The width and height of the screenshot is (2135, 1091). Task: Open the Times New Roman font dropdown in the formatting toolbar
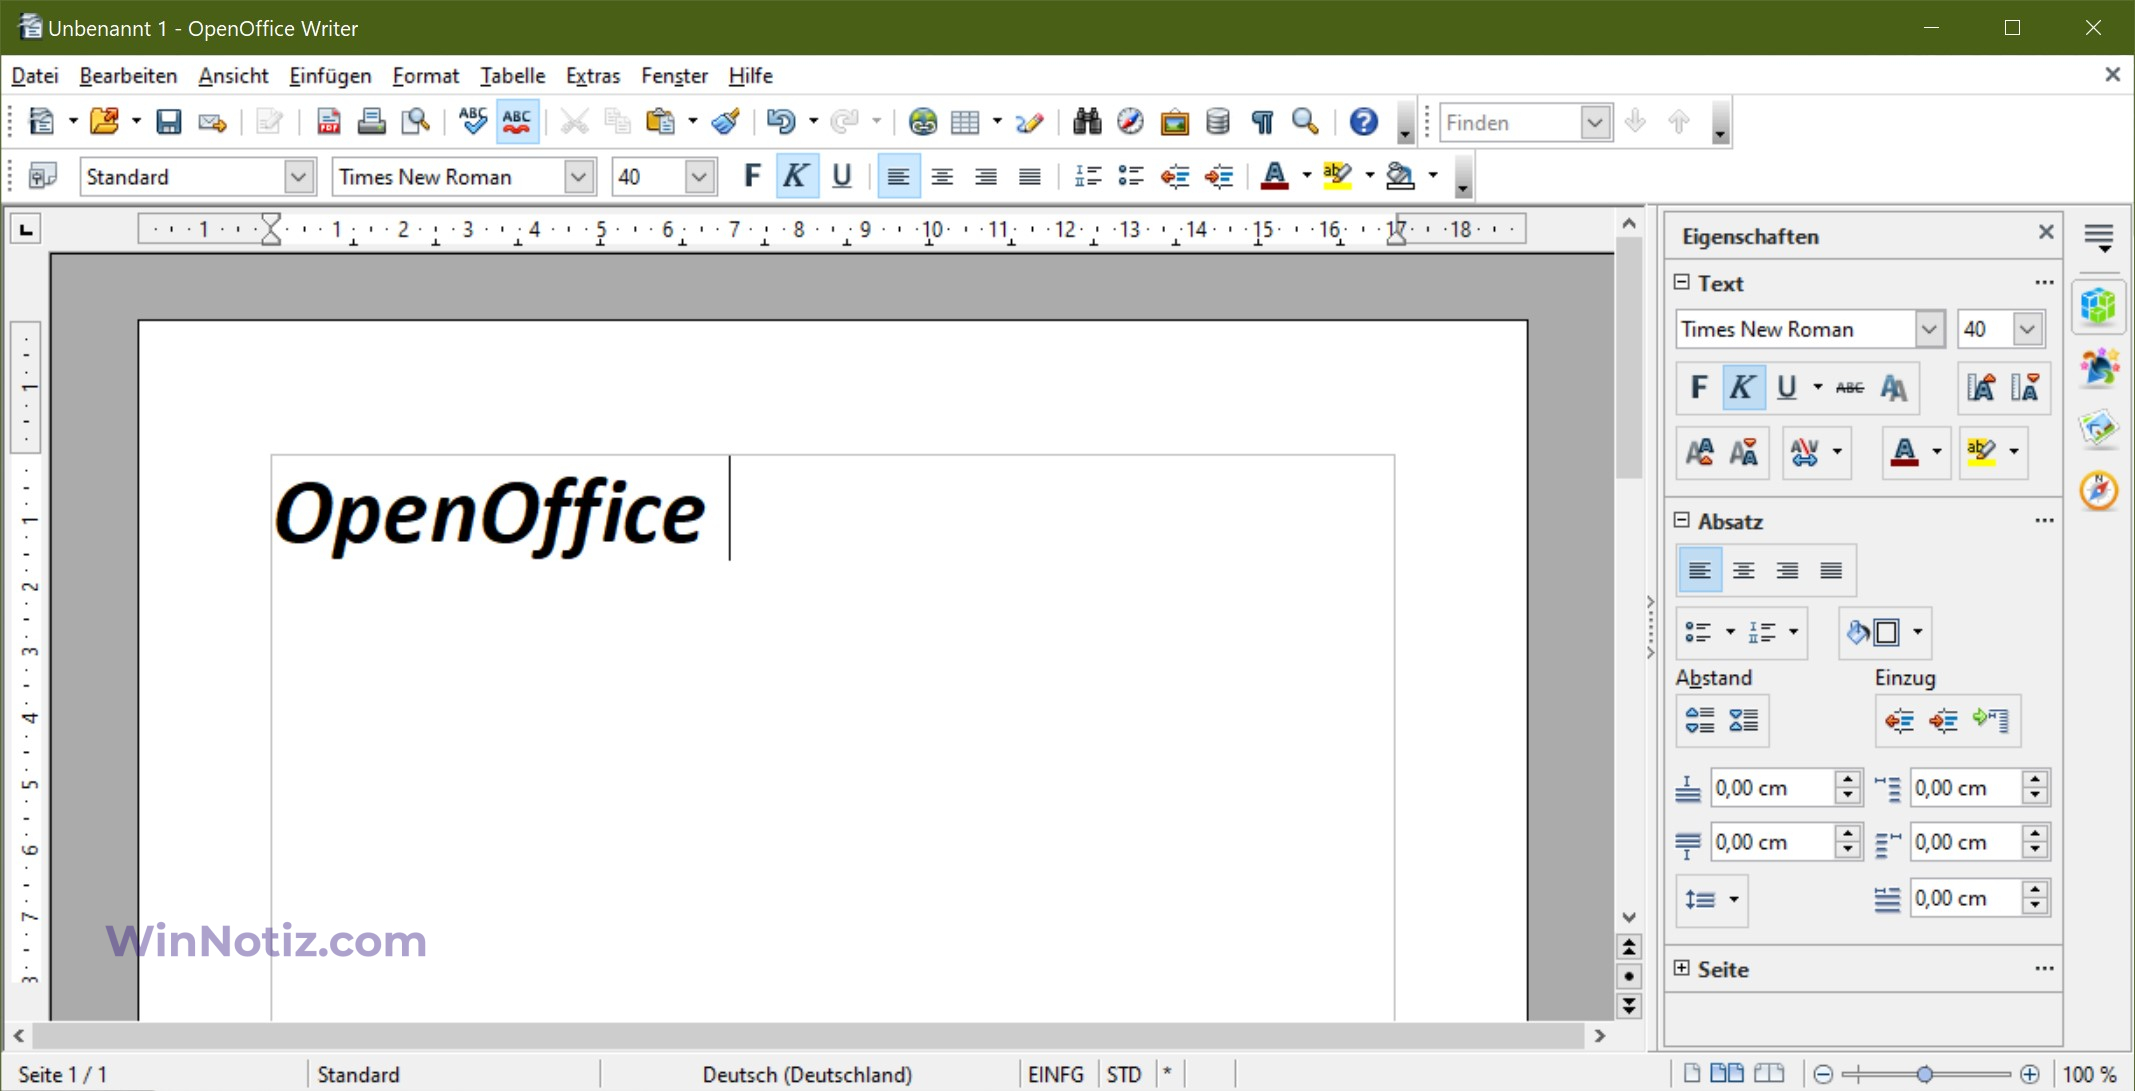578,177
